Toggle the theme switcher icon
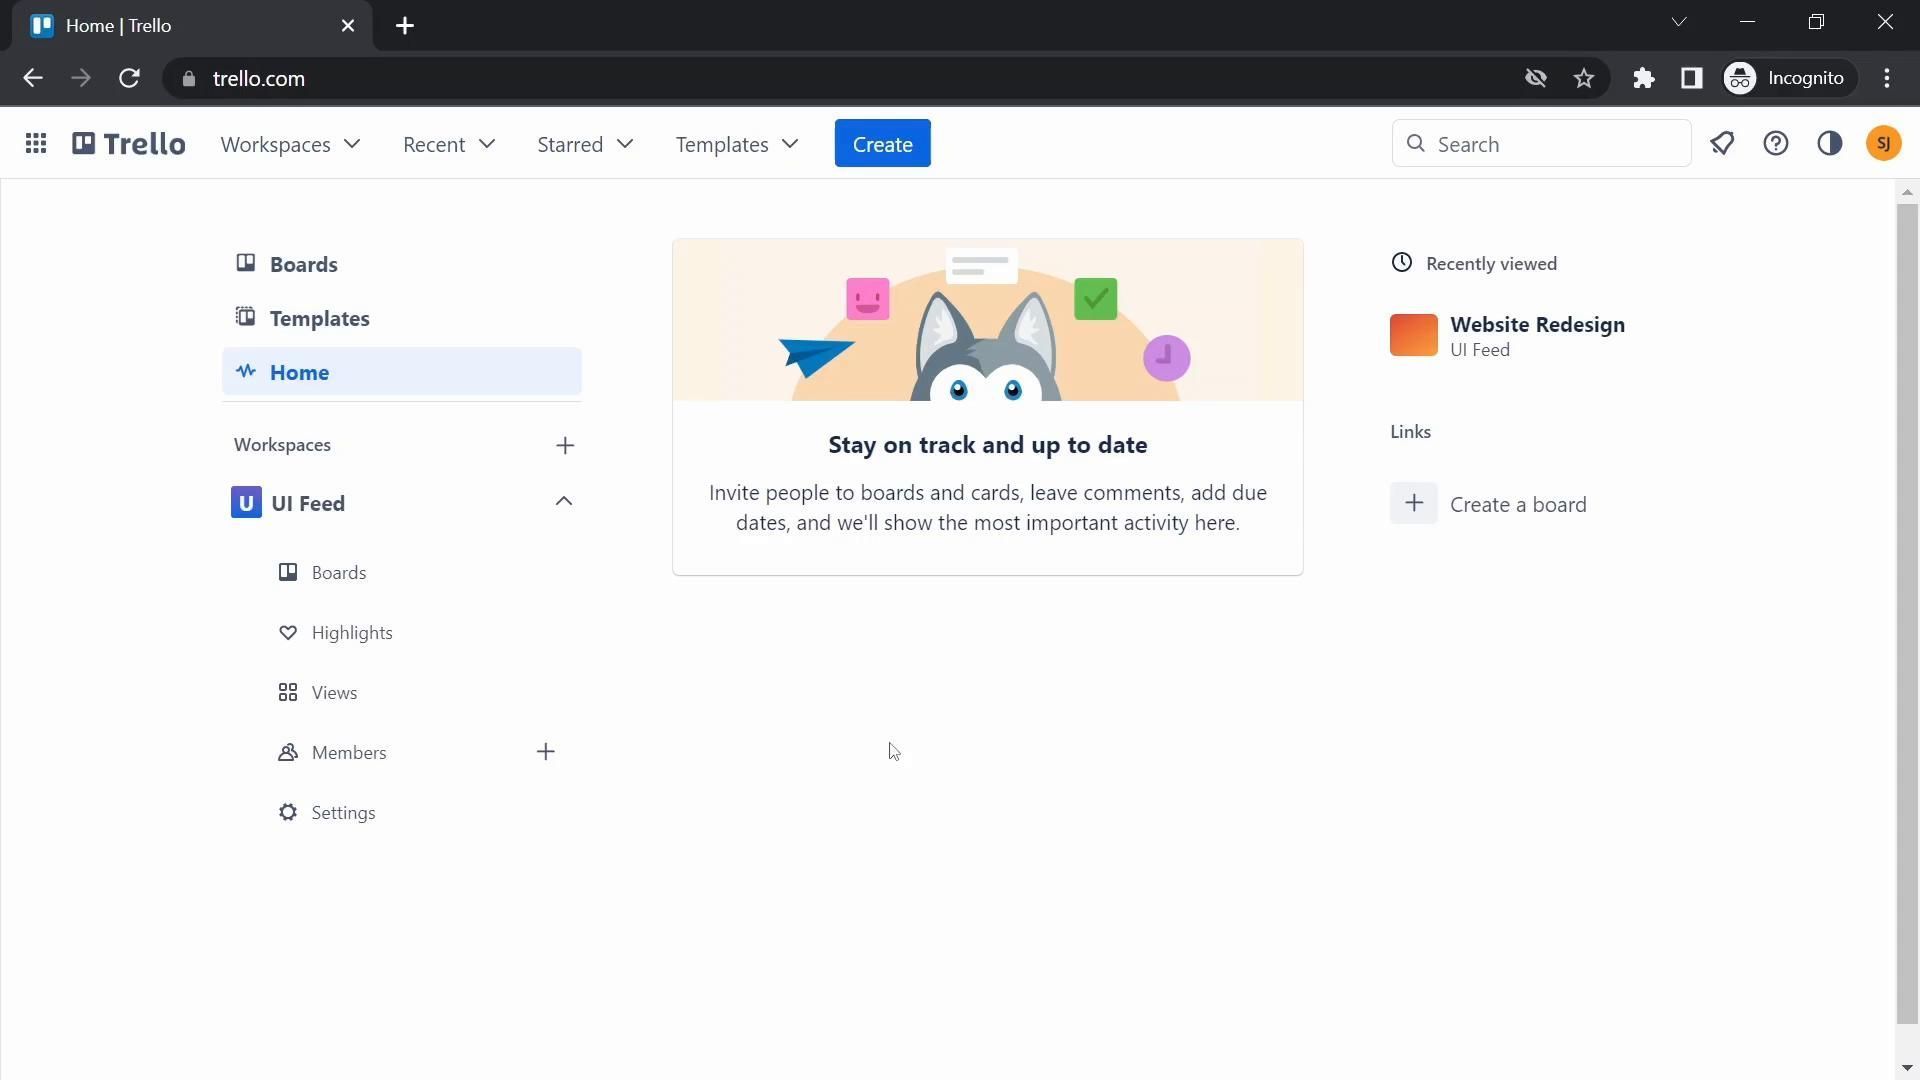The height and width of the screenshot is (1080, 1920). tap(1830, 144)
